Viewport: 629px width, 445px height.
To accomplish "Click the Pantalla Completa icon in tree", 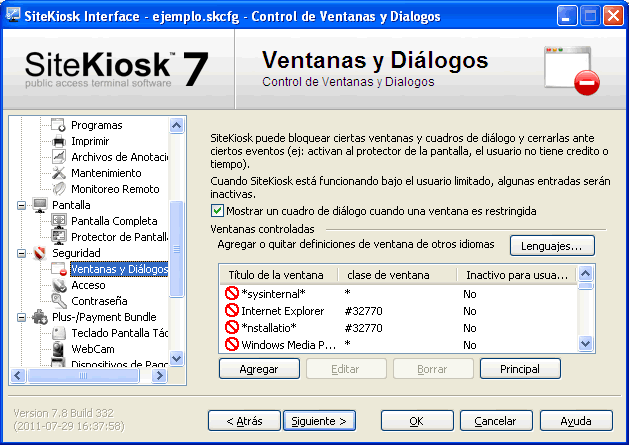I will click(x=59, y=221).
